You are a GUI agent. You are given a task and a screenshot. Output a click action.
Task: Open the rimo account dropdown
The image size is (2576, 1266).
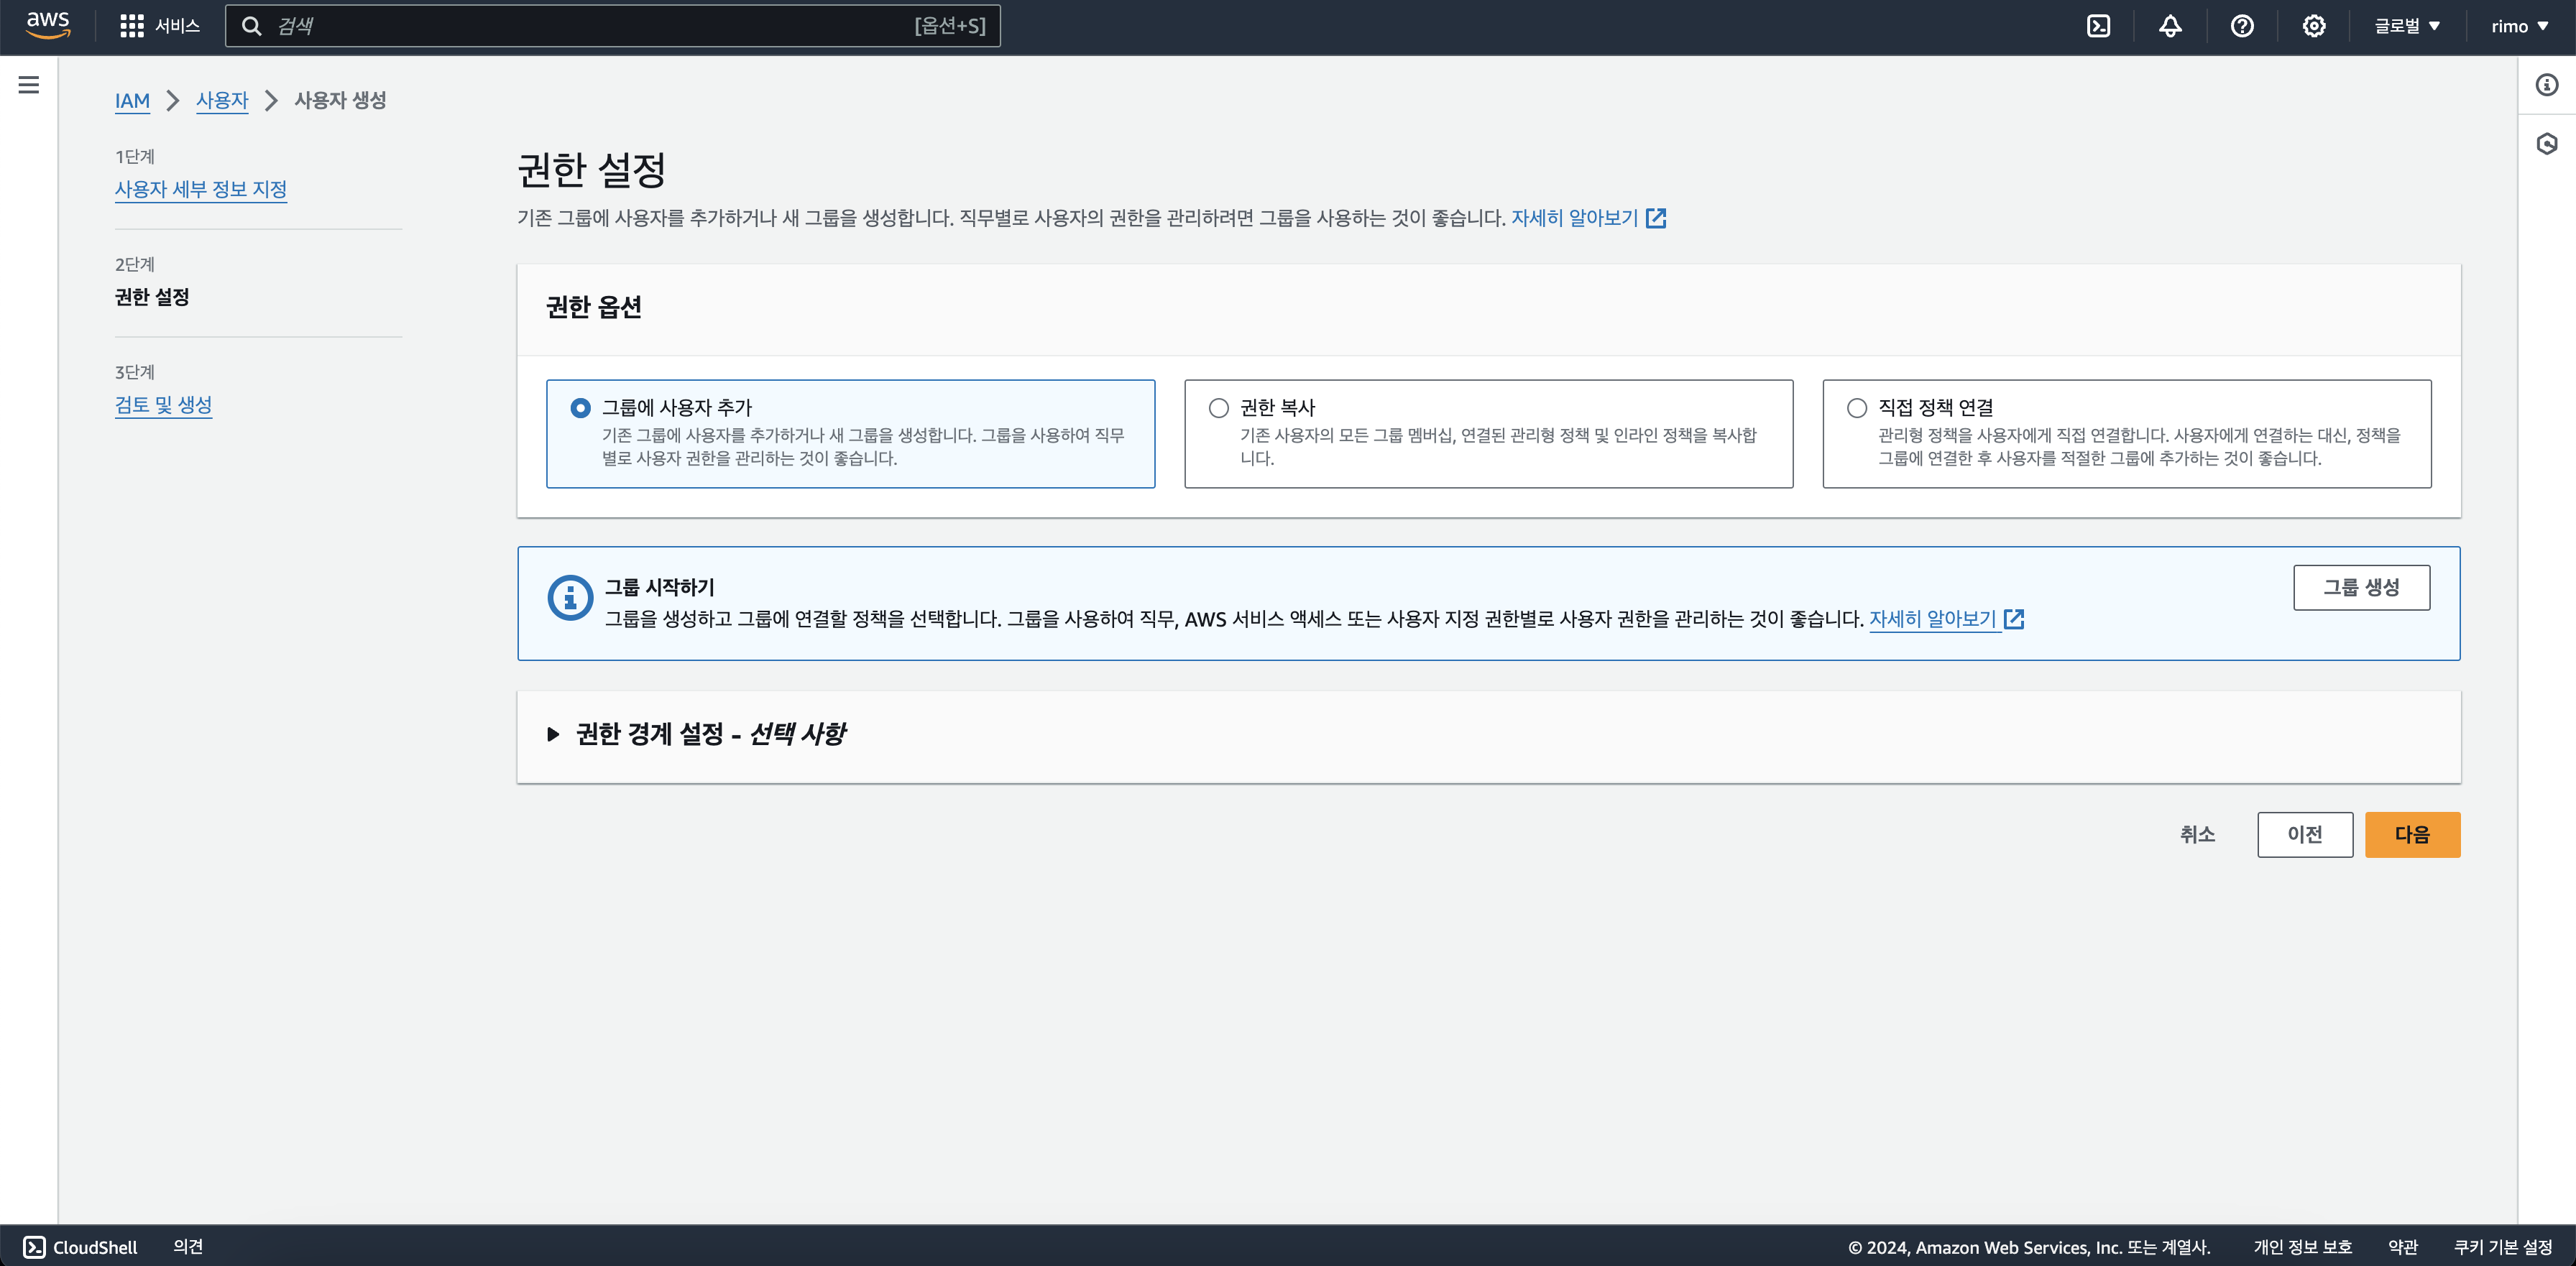point(2519,26)
